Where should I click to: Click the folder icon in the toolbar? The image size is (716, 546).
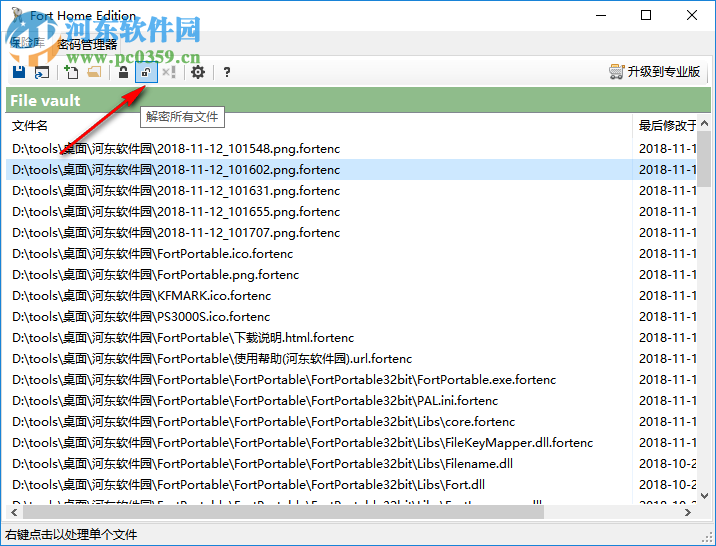94,72
